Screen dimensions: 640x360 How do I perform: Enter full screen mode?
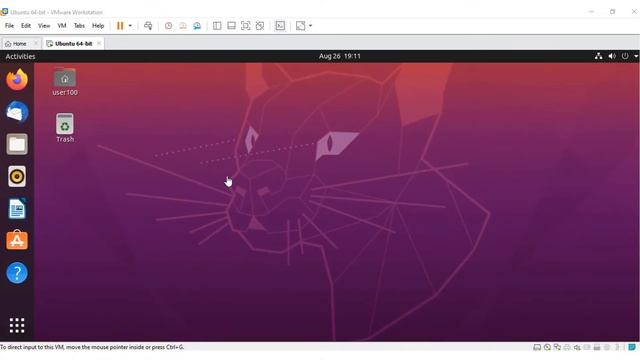(x=246, y=26)
